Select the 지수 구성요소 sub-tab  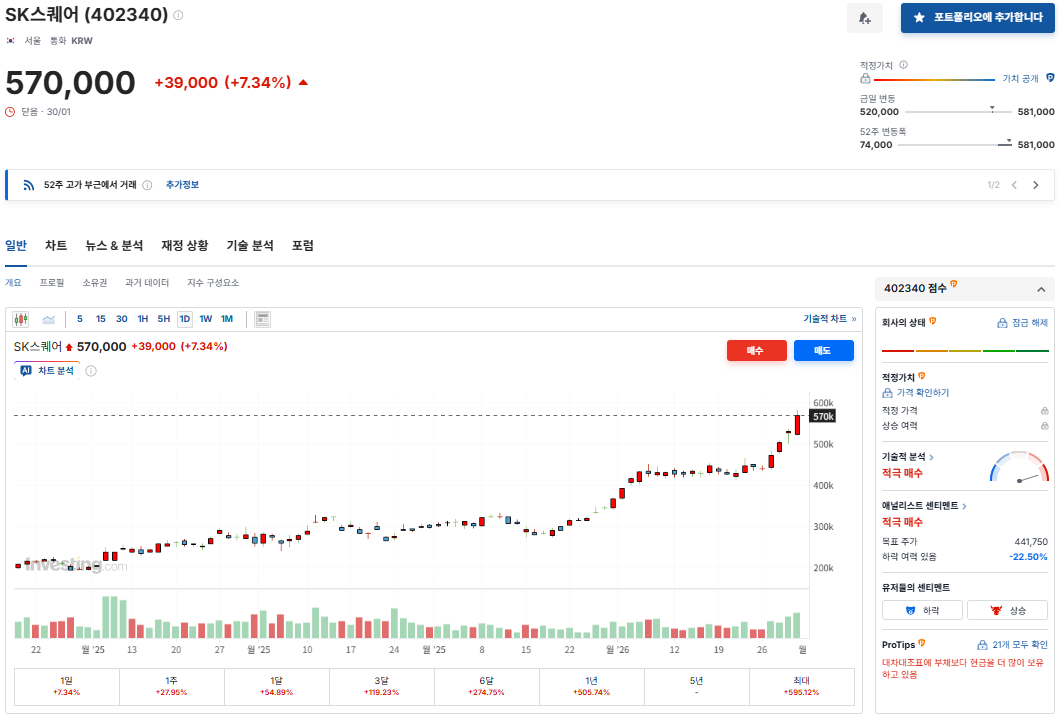[x=213, y=283]
